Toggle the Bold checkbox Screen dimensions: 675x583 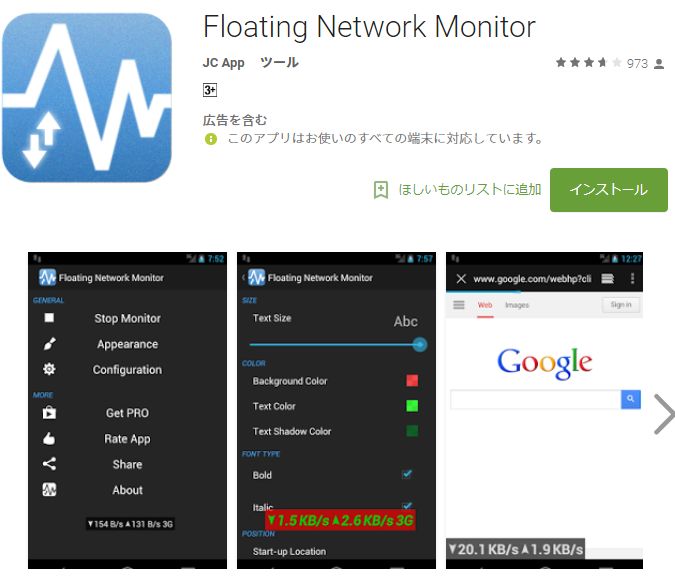click(x=407, y=474)
